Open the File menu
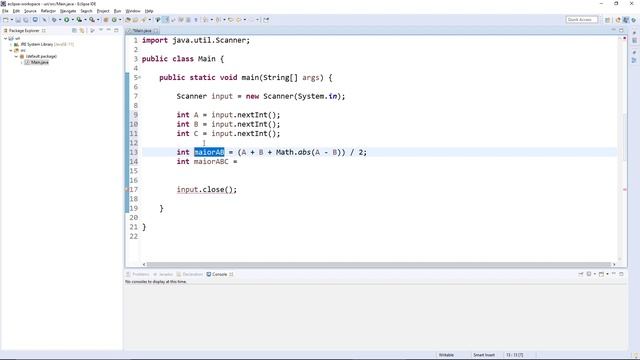Image resolution: width=640 pixels, height=360 pixels. pyautogui.click(x=5, y=11)
